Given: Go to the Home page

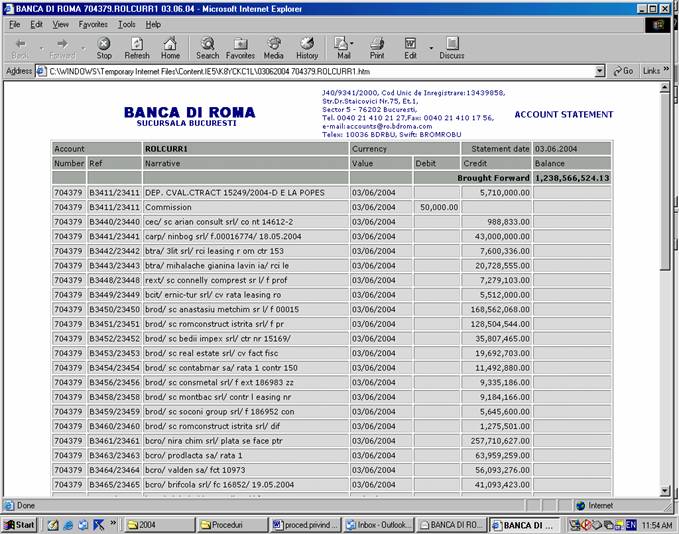Looking at the screenshot, I should pyautogui.click(x=170, y=48).
